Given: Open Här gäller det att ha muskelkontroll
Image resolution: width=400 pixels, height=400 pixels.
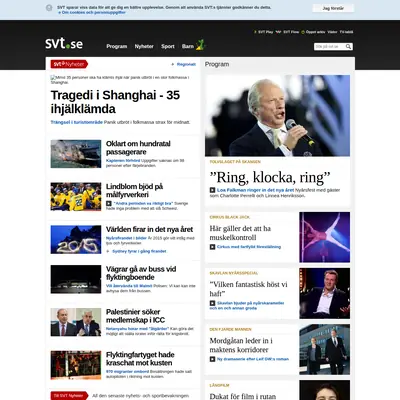Looking at the screenshot, I should 240,233.
